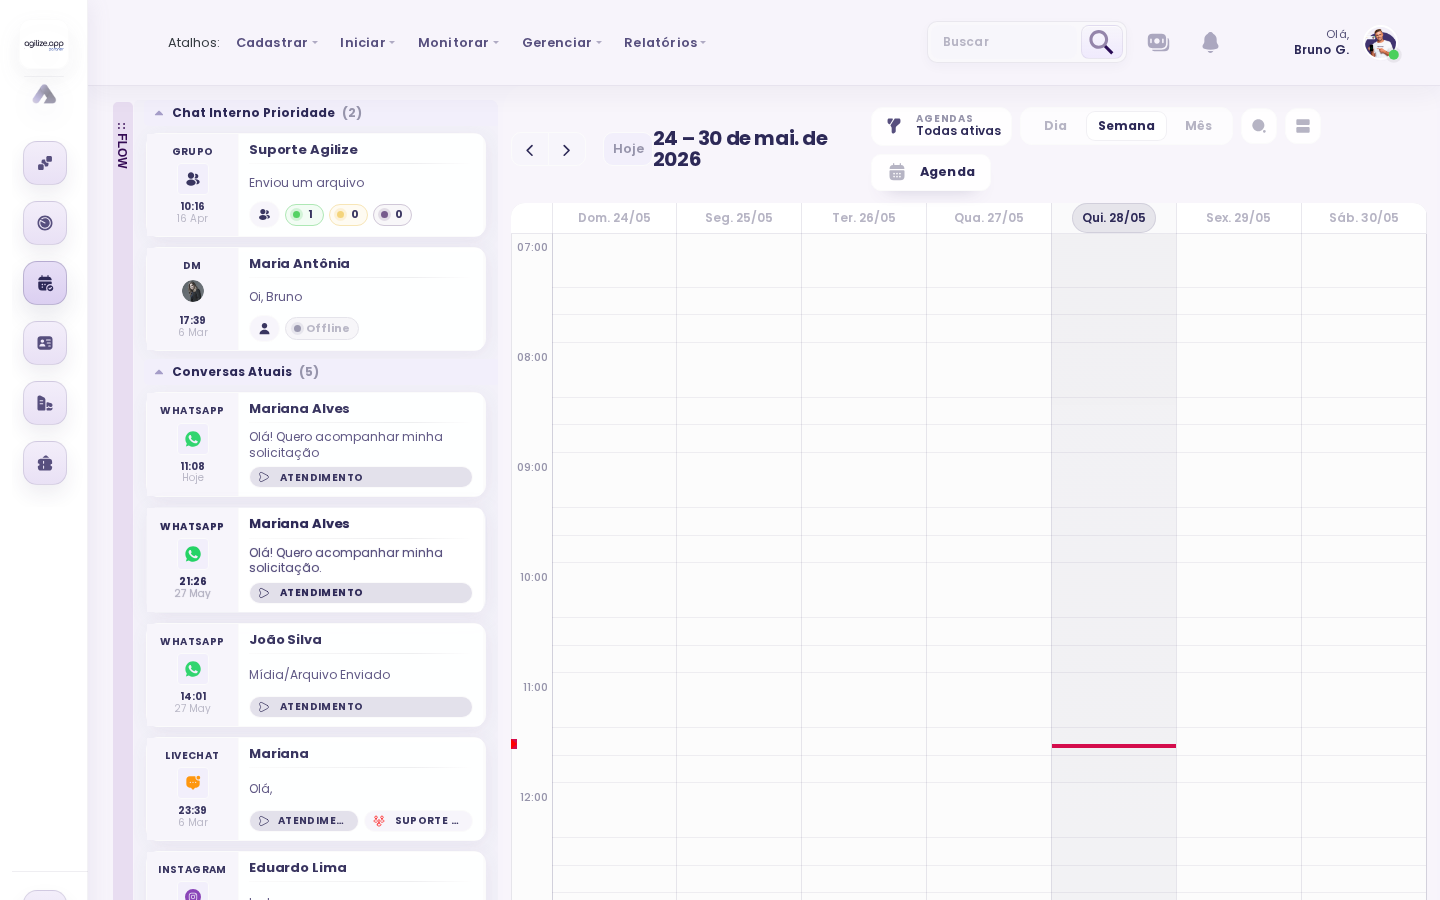The image size is (1440, 900).
Task: Go to previous week arrow
Action: point(530,150)
